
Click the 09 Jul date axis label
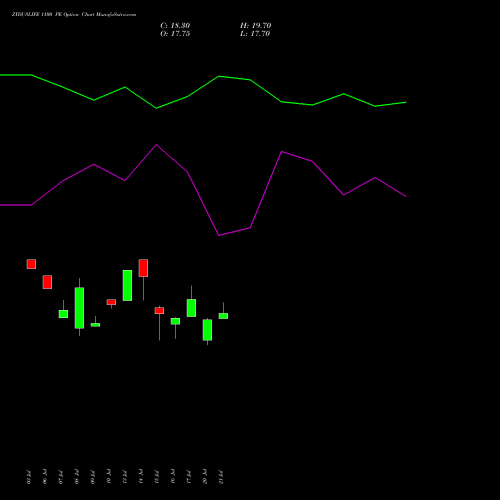[x=93, y=477]
